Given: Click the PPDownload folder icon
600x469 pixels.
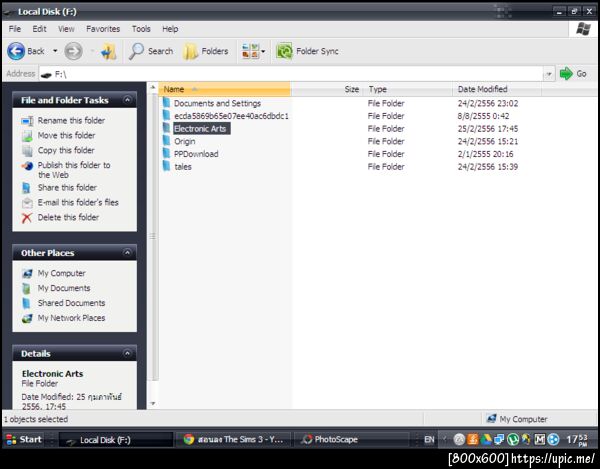Looking at the screenshot, I should click(166, 153).
